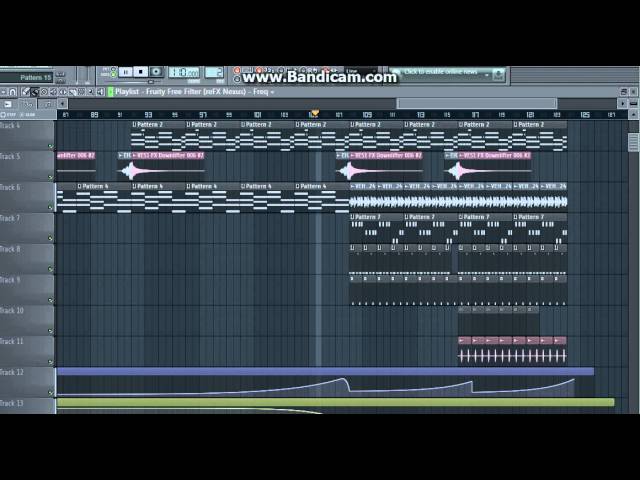Pick the Zoom tool in playlist toolbar
This screenshot has width=640, height=480.
91,92
